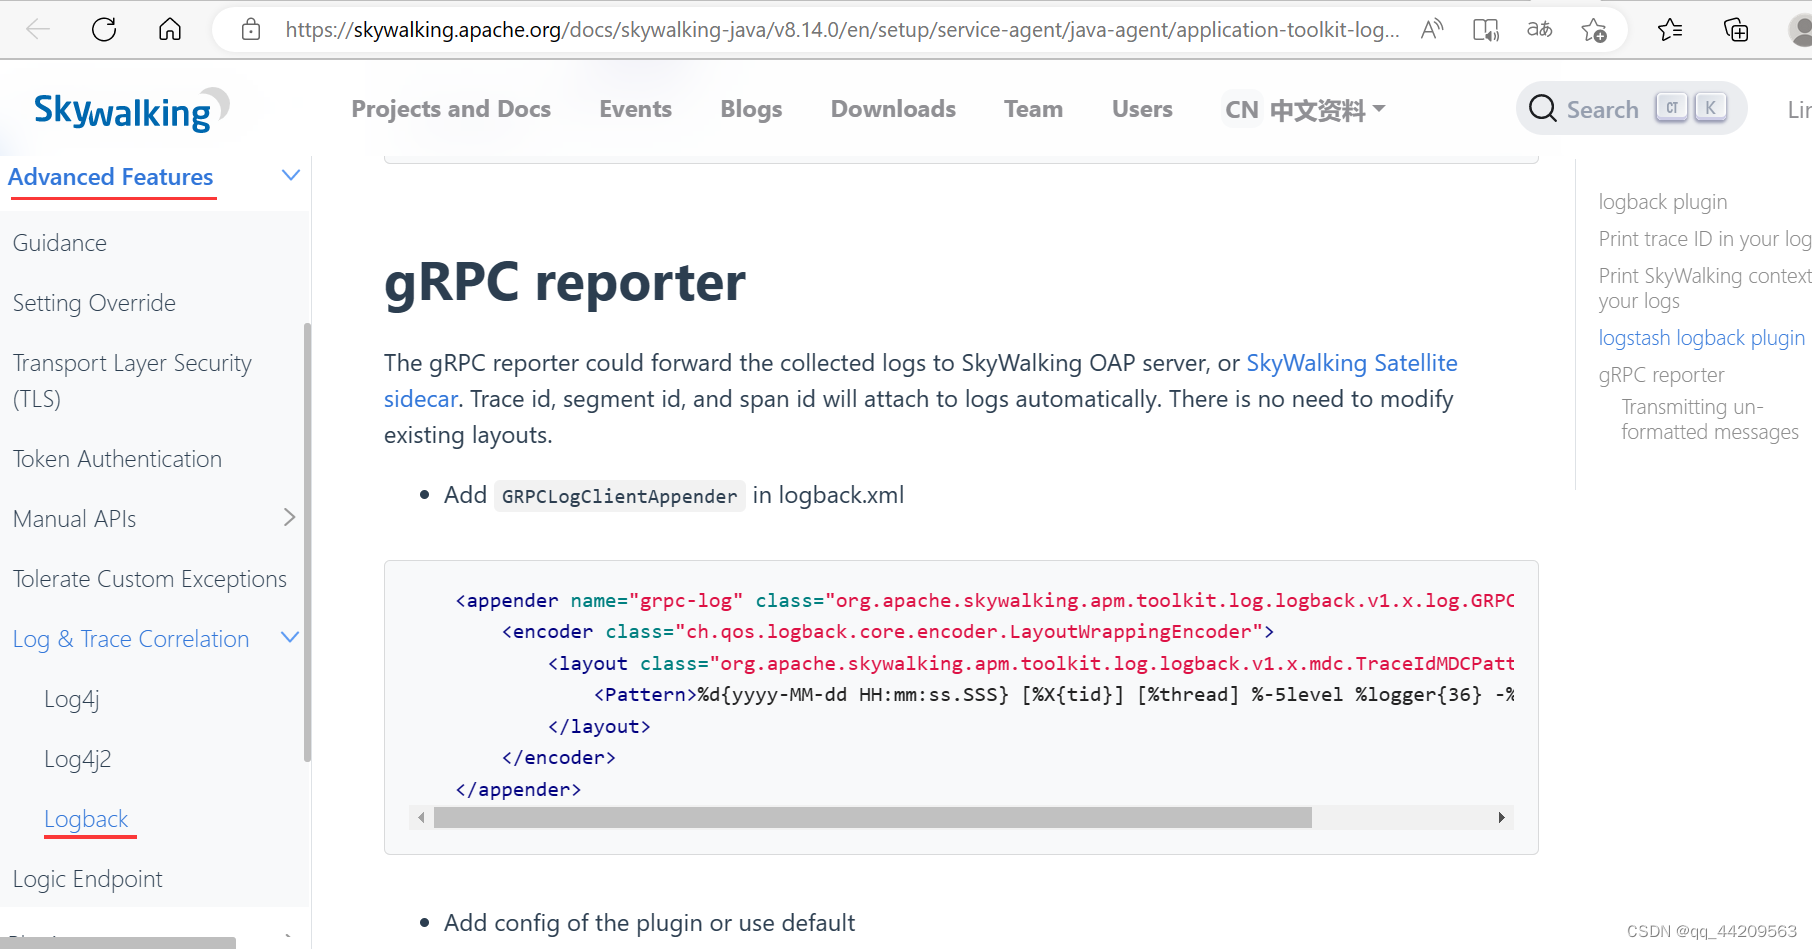
Task: Add page to favorites star icon
Action: coord(1594,30)
